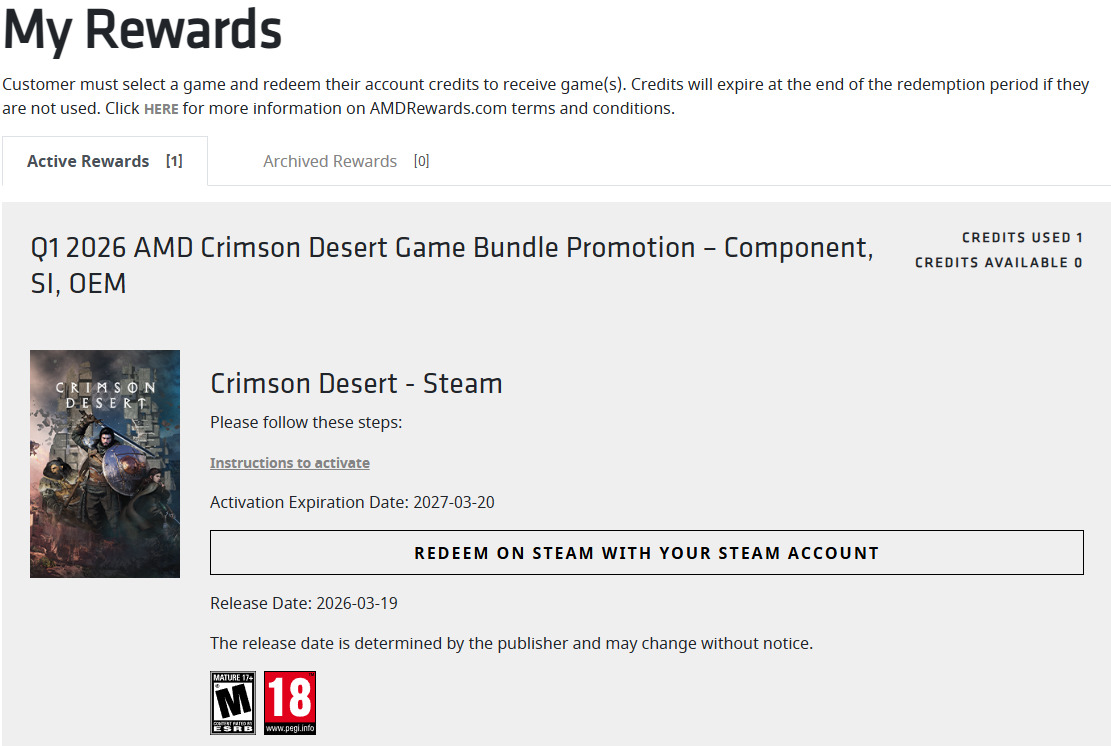Screen dimensions: 1111x746
Task: Click the Activation Expiration Date text
Action: click(x=352, y=502)
